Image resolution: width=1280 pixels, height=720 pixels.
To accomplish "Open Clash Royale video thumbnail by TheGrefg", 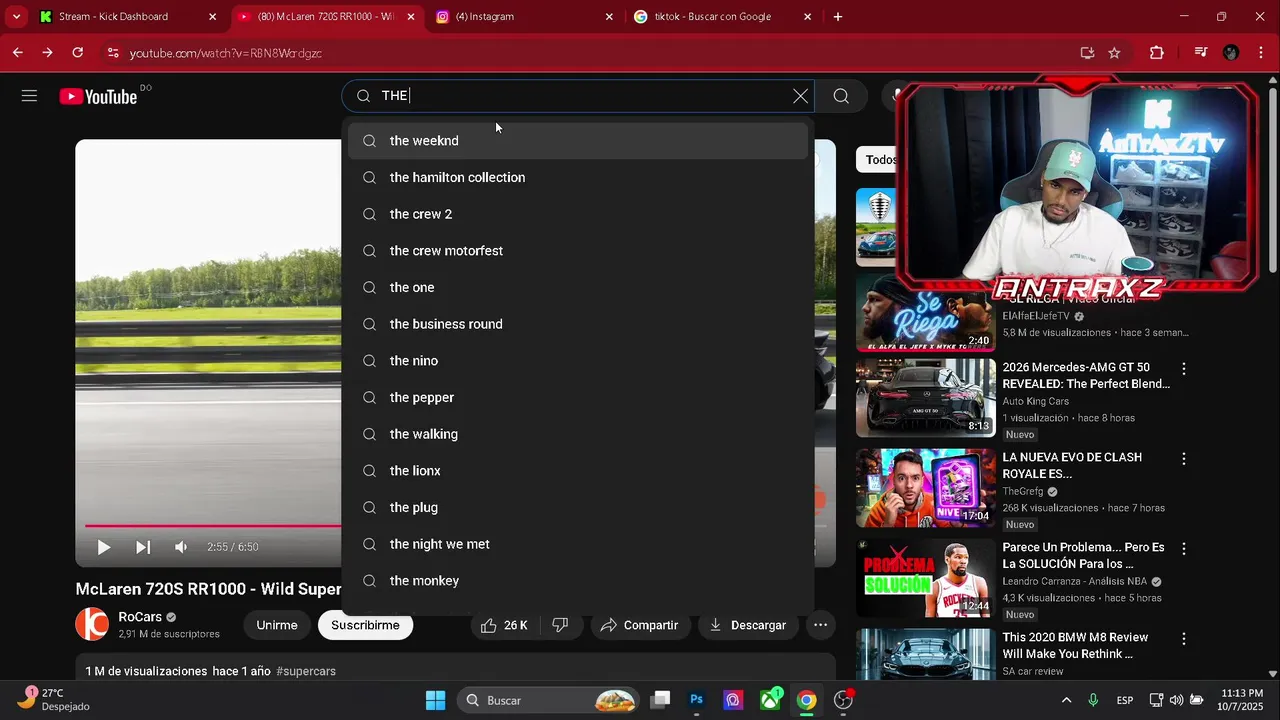I will (925, 487).
